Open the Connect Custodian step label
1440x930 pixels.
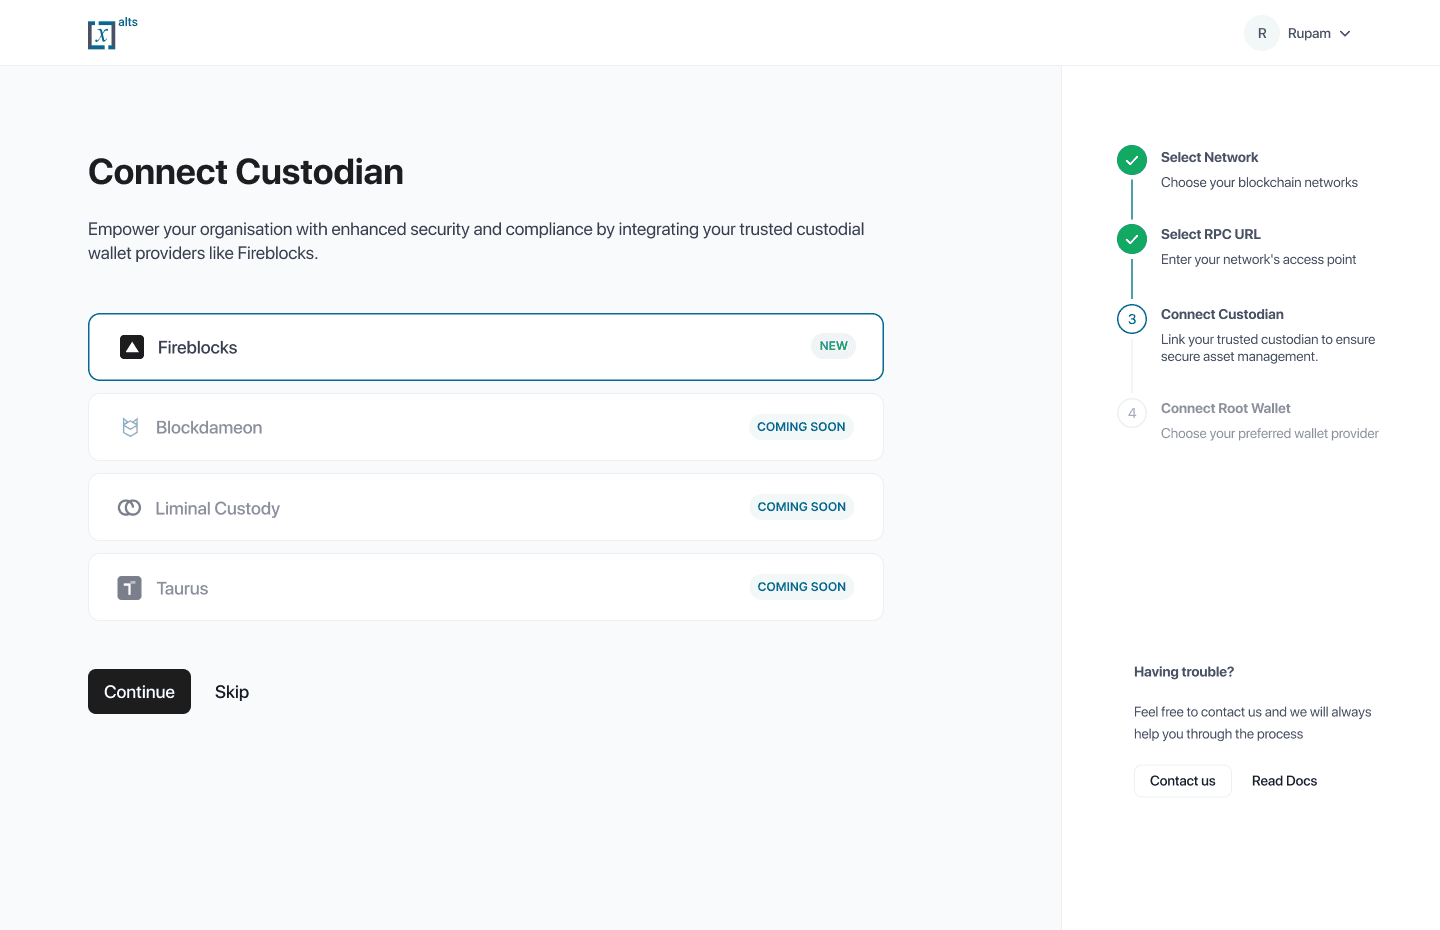coord(1222,314)
